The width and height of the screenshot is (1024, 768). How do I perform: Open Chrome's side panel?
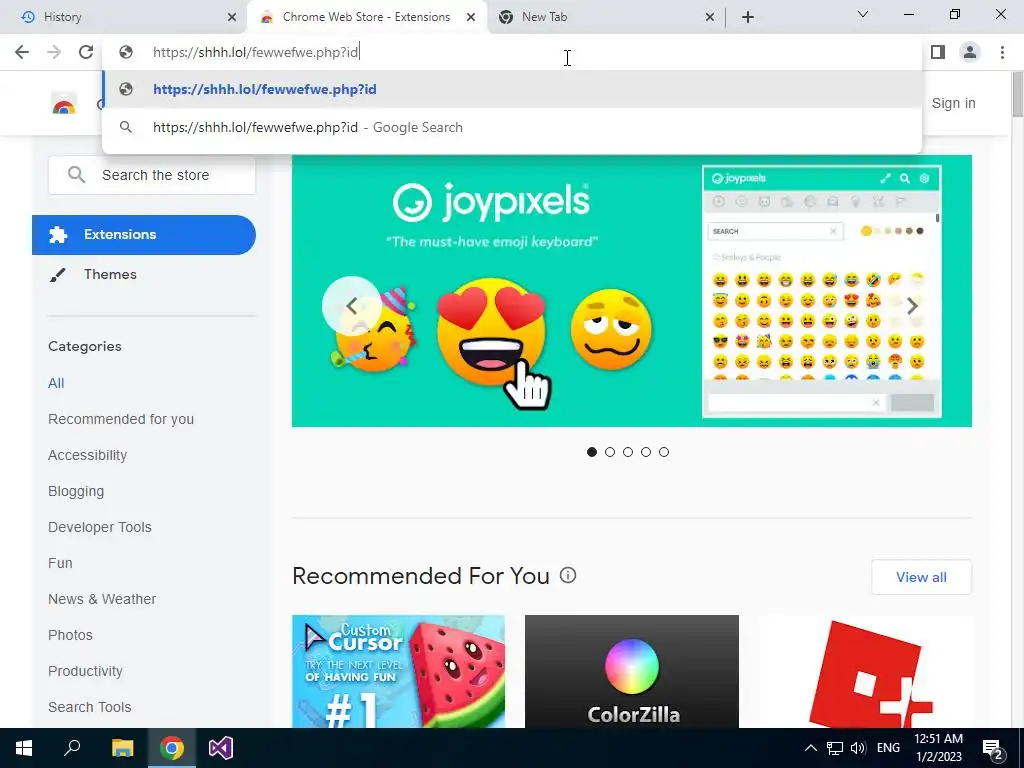point(938,52)
